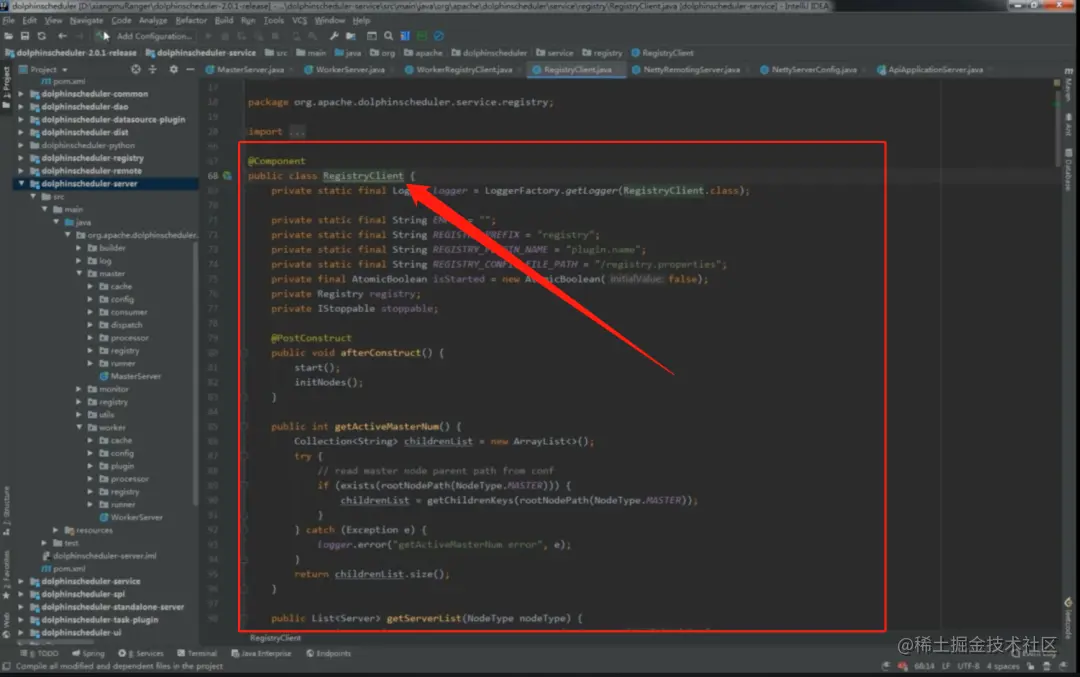
Task: Expand the resources folder
Action: pyautogui.click(x=56, y=530)
